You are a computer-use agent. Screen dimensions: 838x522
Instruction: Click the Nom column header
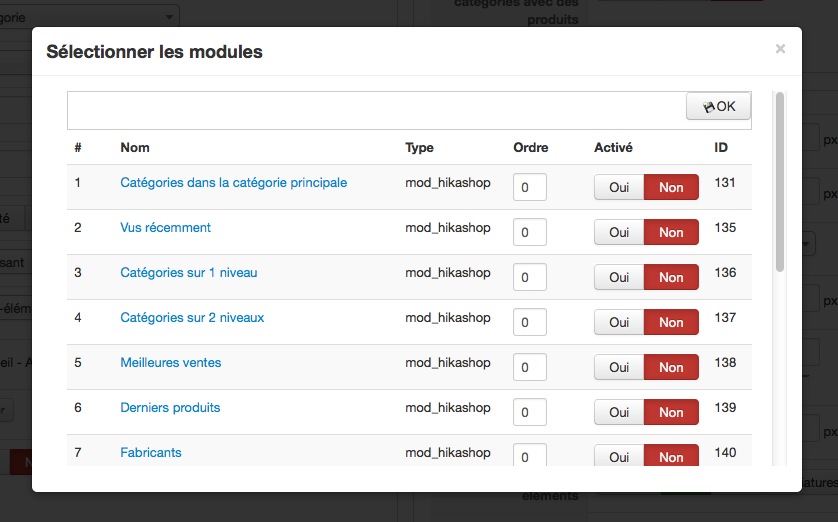pos(135,148)
